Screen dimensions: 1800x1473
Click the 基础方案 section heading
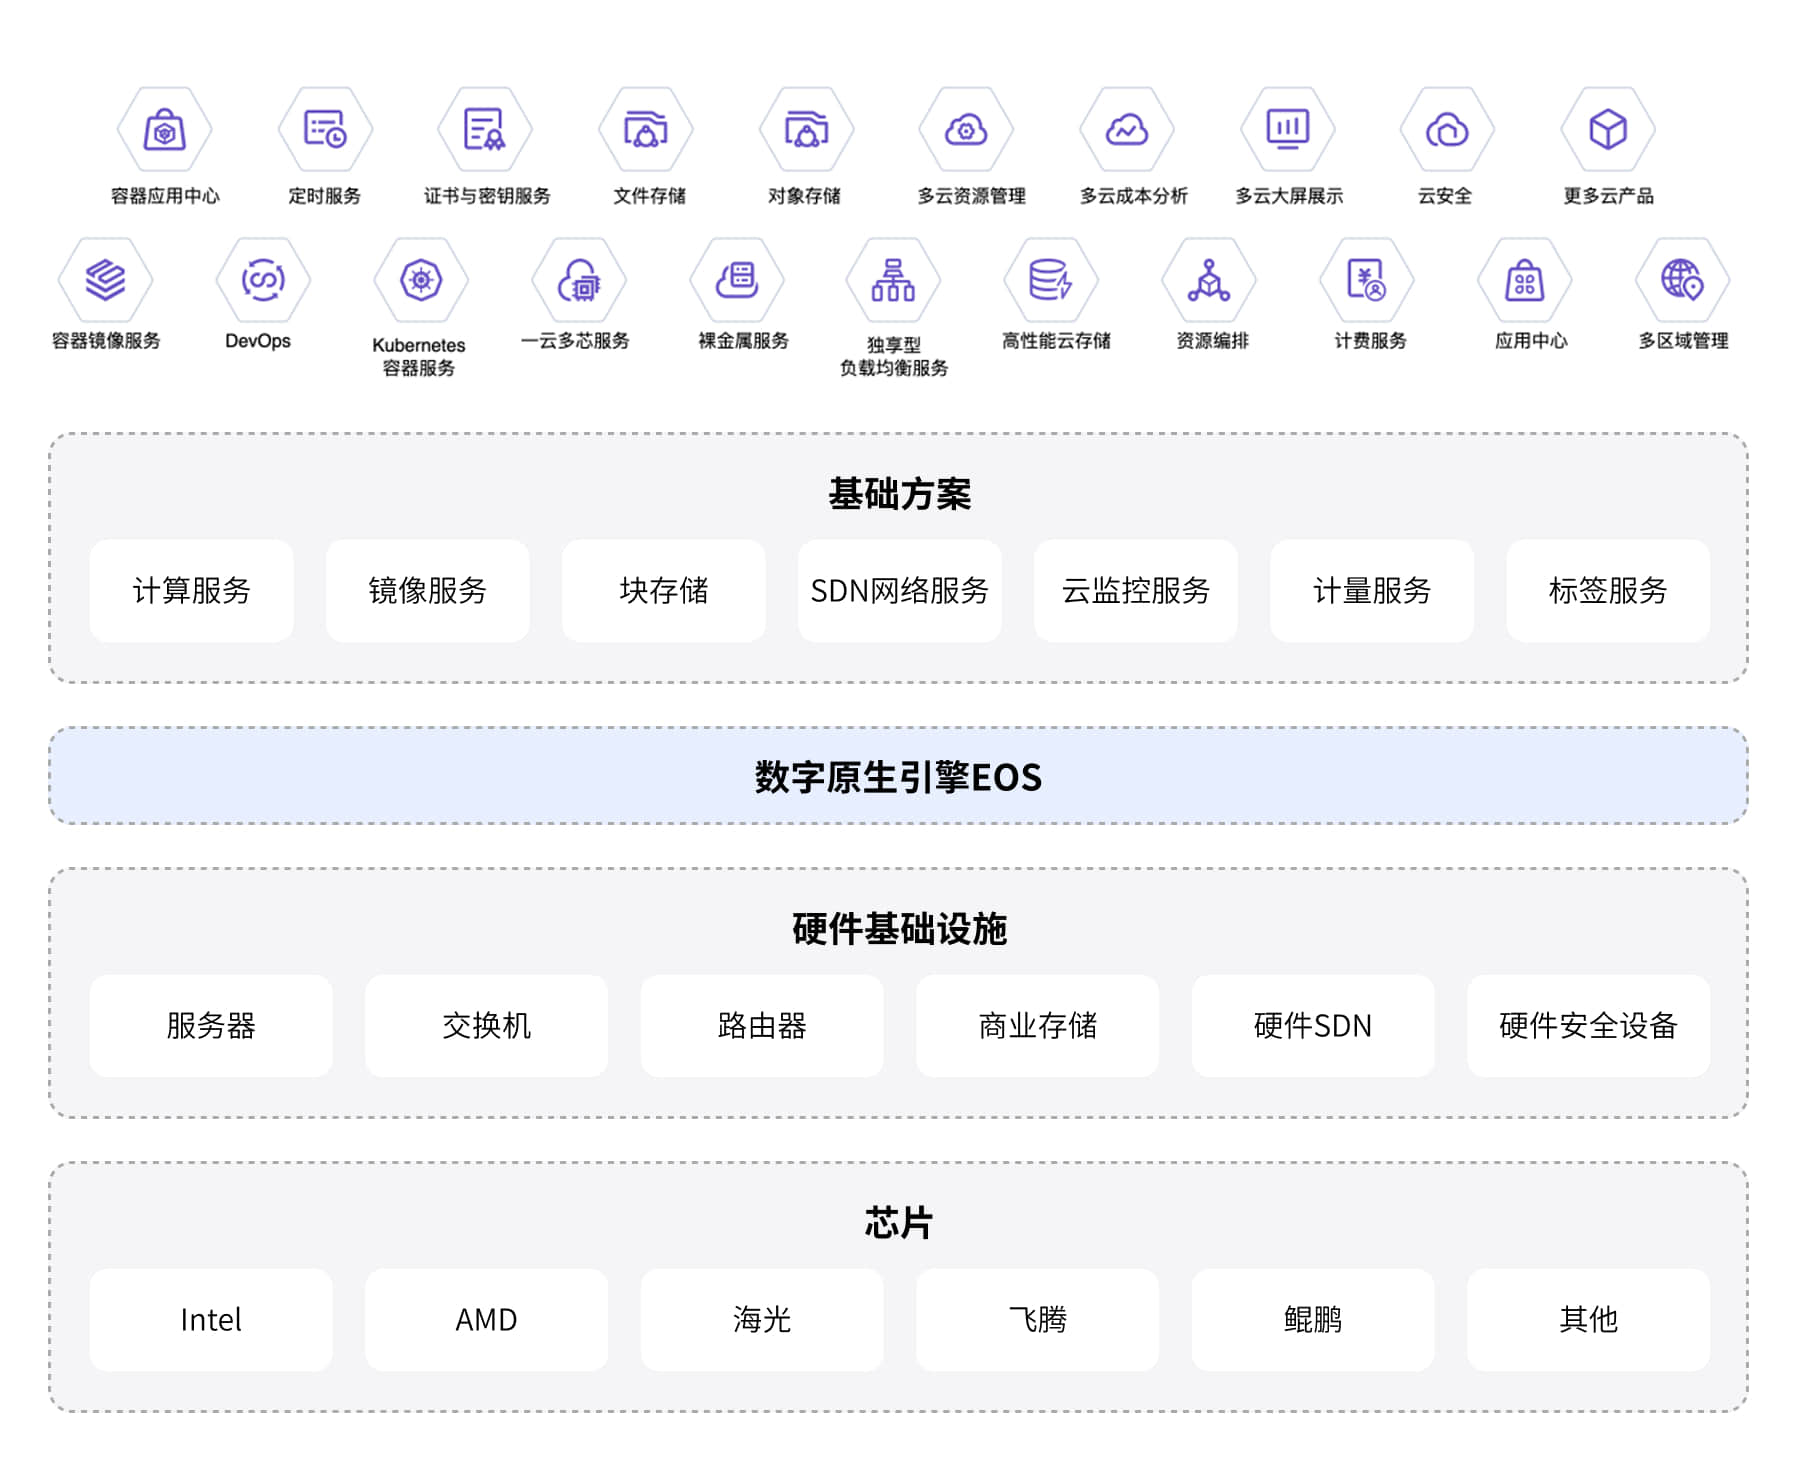pos(899,494)
